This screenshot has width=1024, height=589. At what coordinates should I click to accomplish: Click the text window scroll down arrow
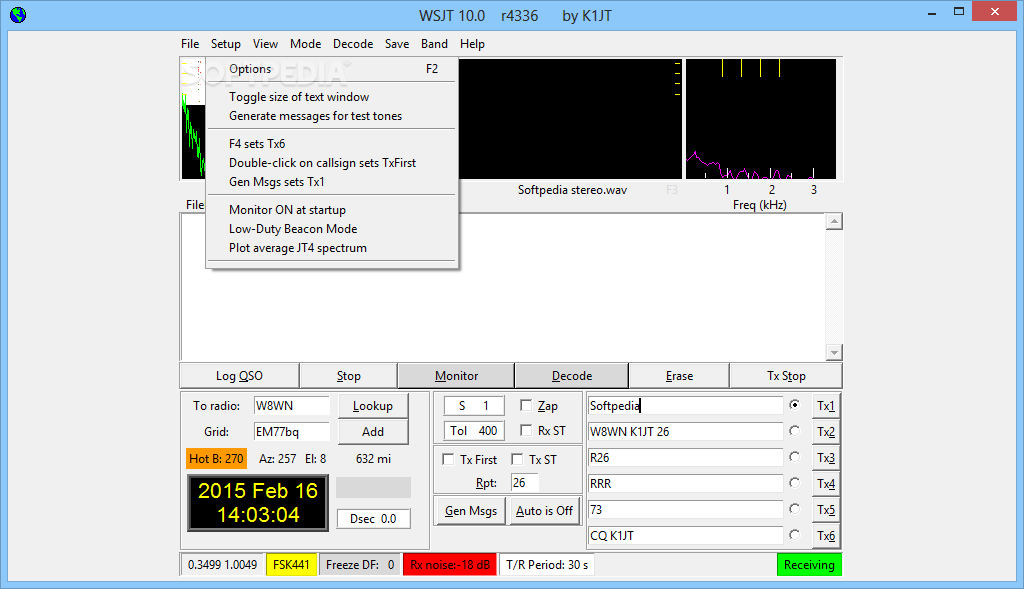(834, 353)
